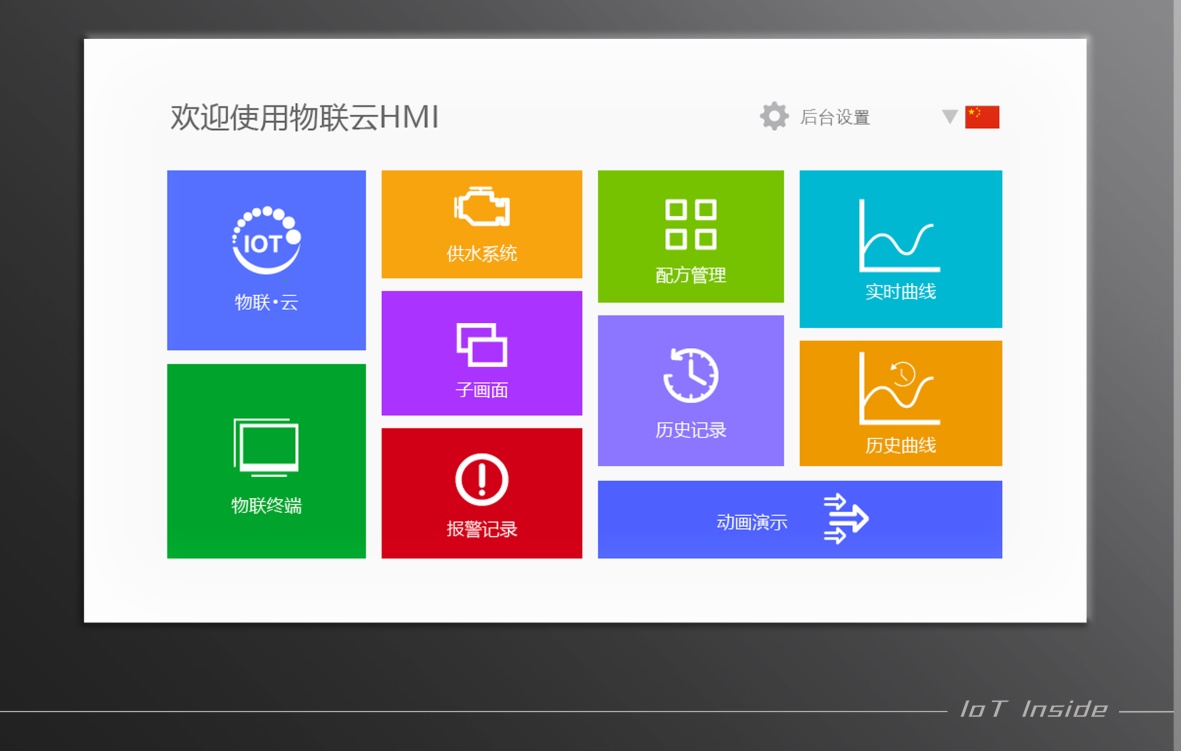
Task: Click the 实时曲线 label text
Action: 900,292
